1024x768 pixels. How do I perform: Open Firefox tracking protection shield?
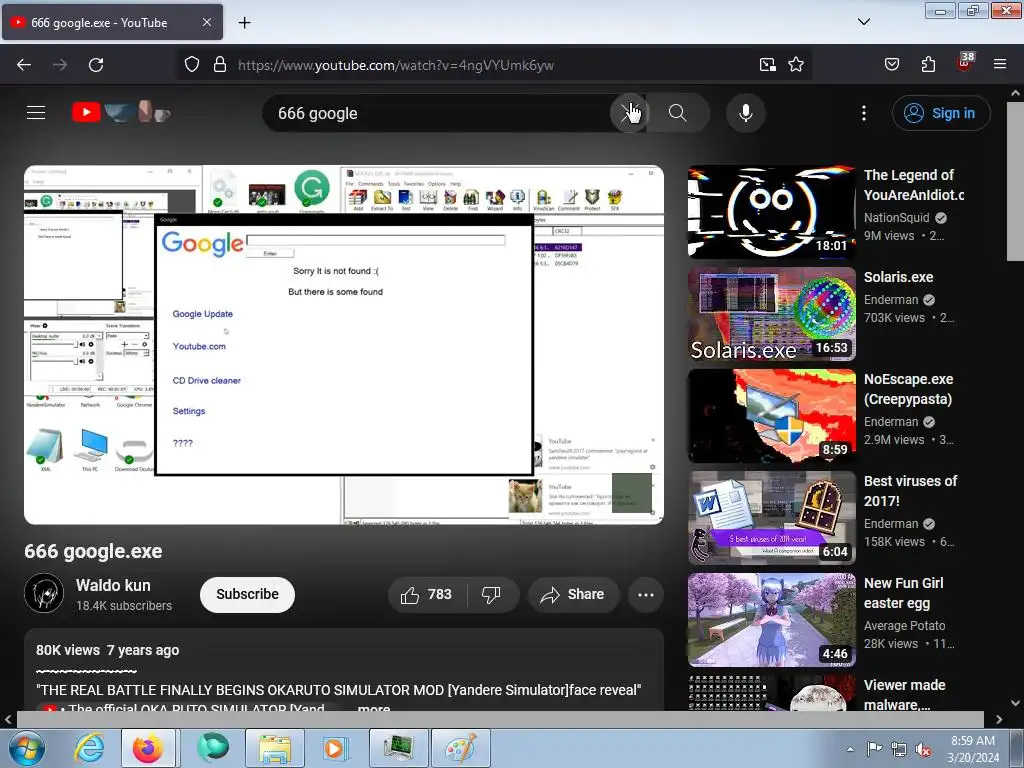[191, 65]
